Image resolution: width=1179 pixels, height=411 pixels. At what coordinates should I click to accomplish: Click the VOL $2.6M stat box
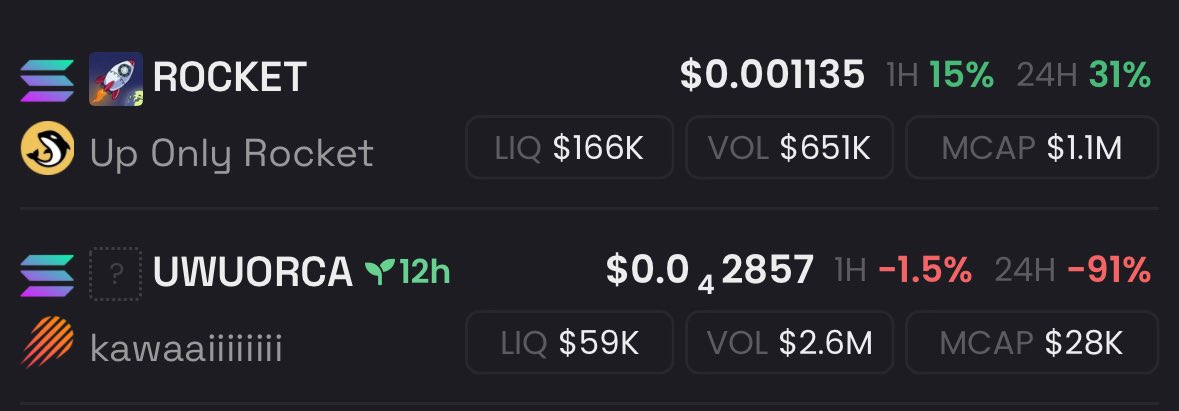[790, 343]
